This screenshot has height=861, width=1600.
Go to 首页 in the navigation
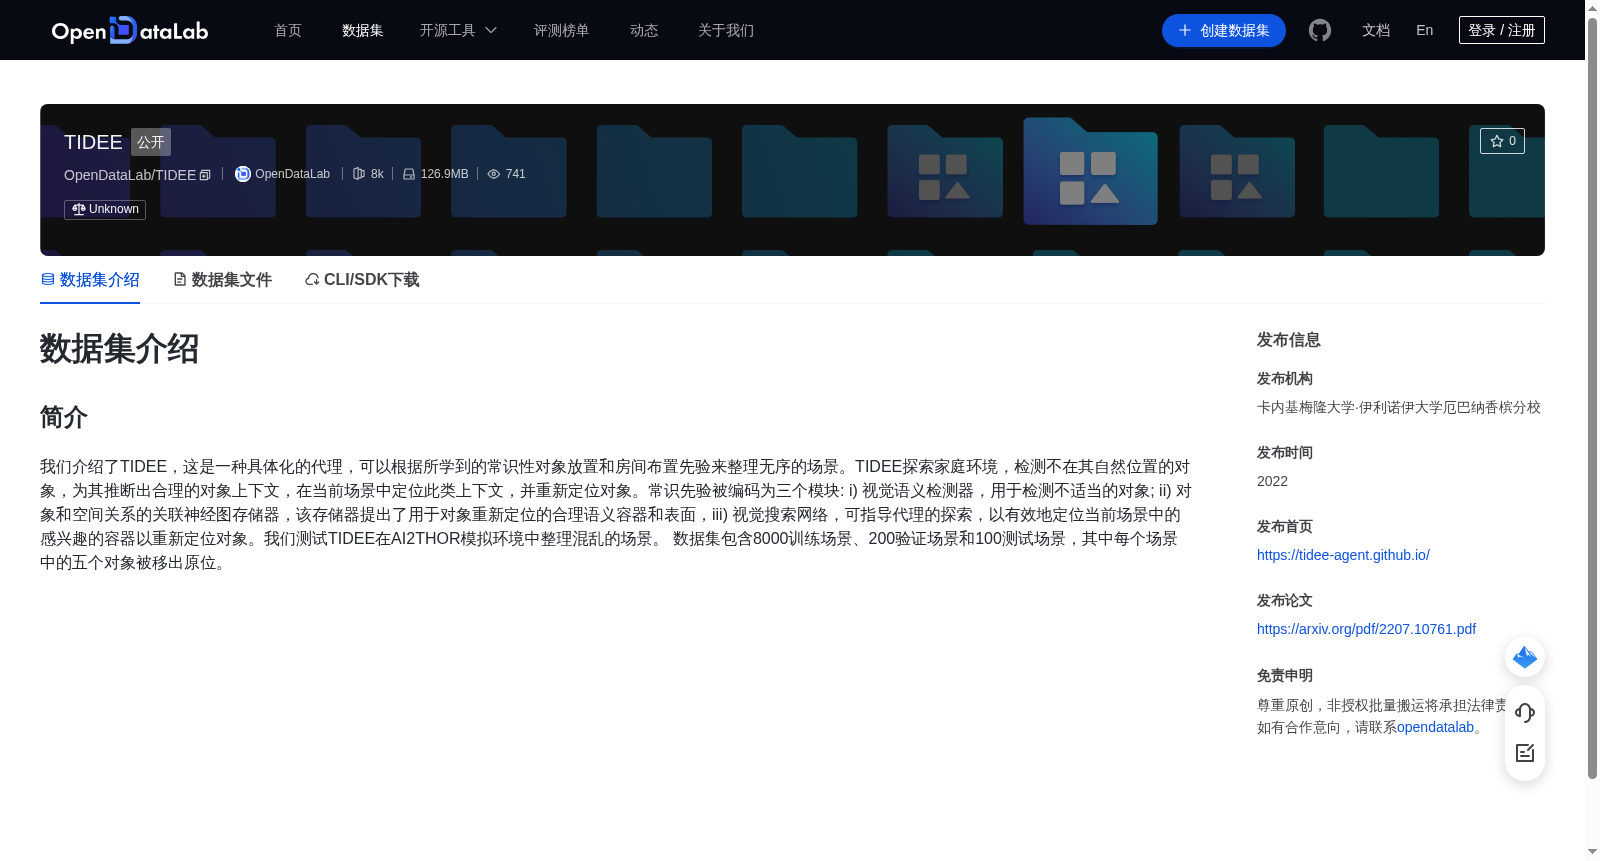[288, 30]
